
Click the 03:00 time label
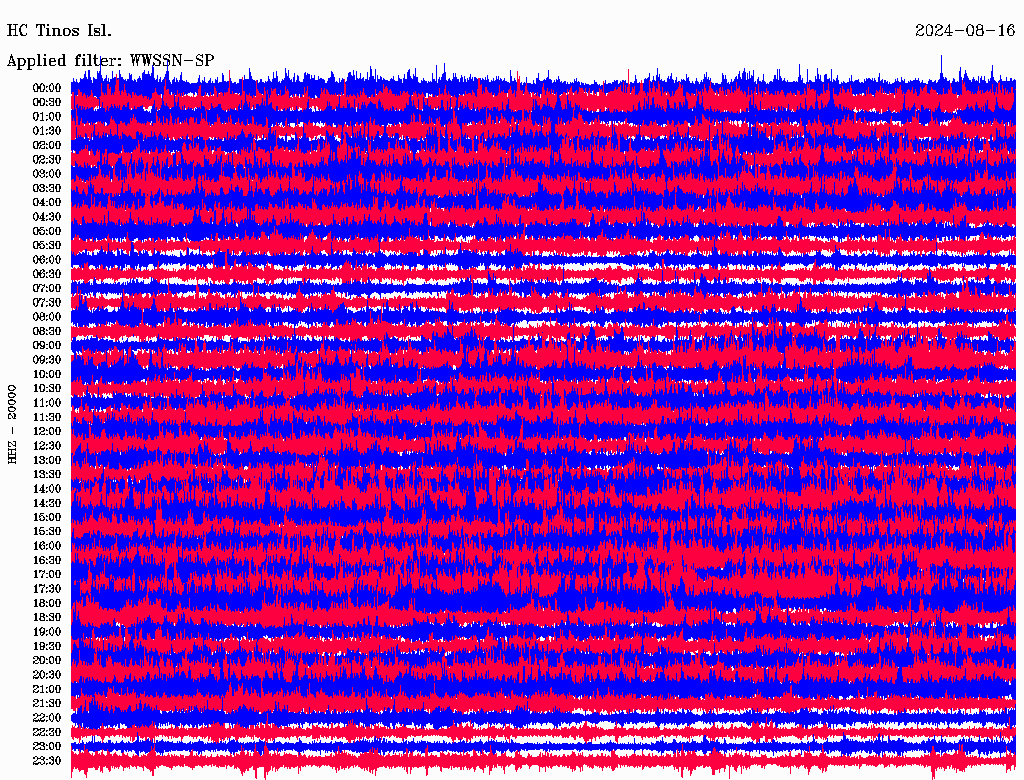click(x=47, y=174)
